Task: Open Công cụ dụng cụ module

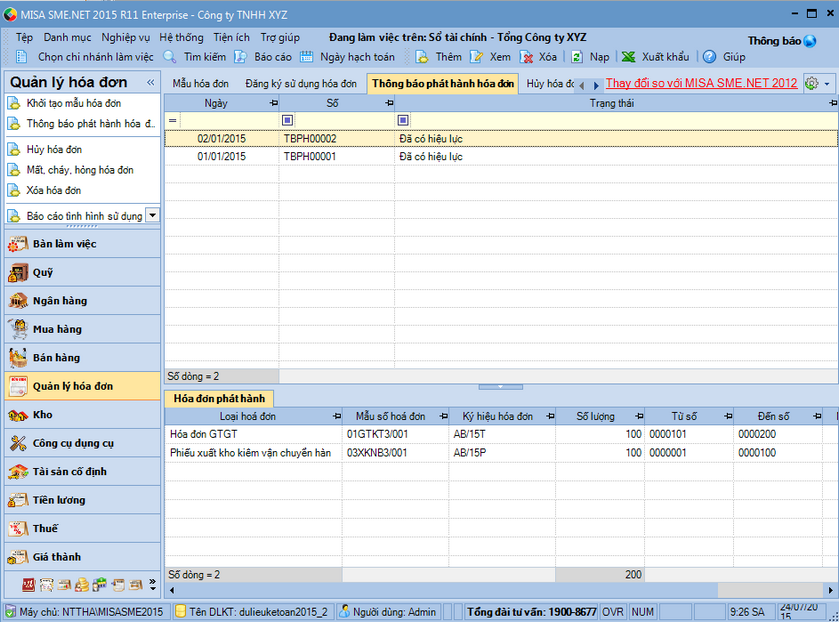Action: pyautogui.click(x=82, y=443)
